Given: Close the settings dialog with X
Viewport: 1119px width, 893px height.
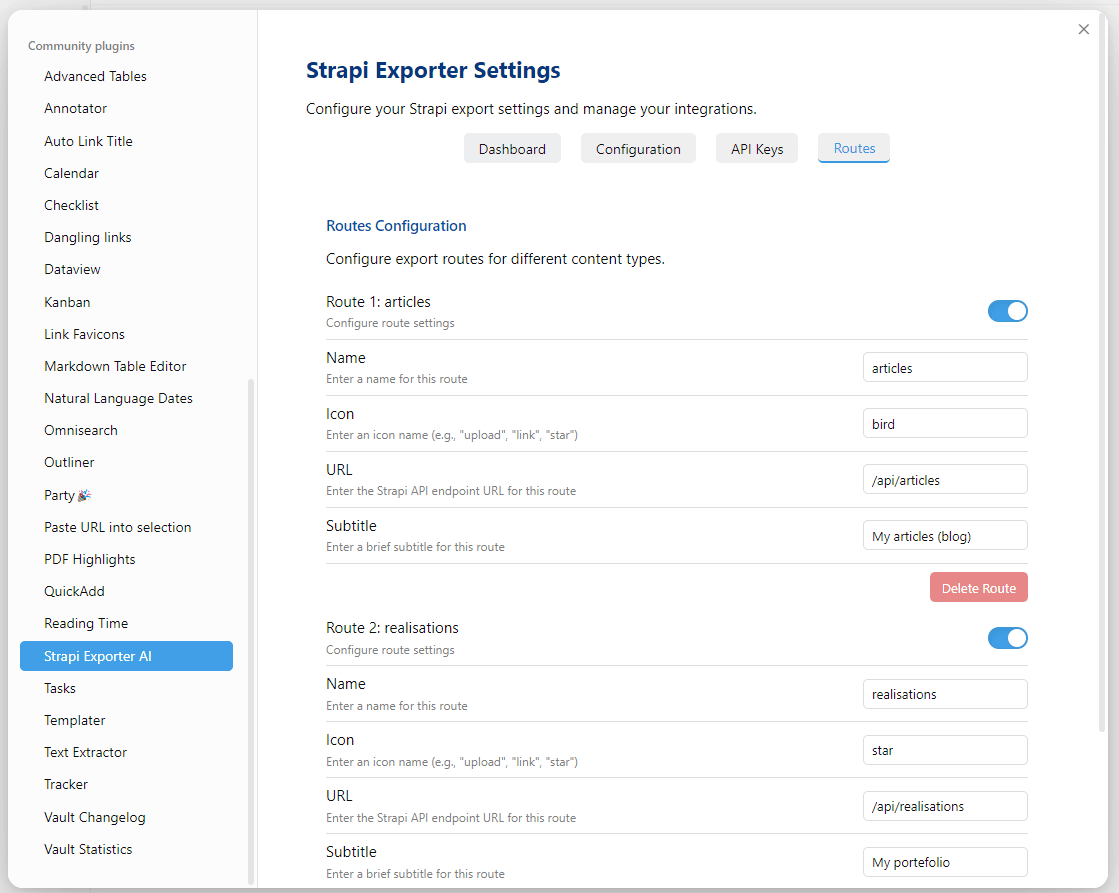Looking at the screenshot, I should click(x=1084, y=29).
